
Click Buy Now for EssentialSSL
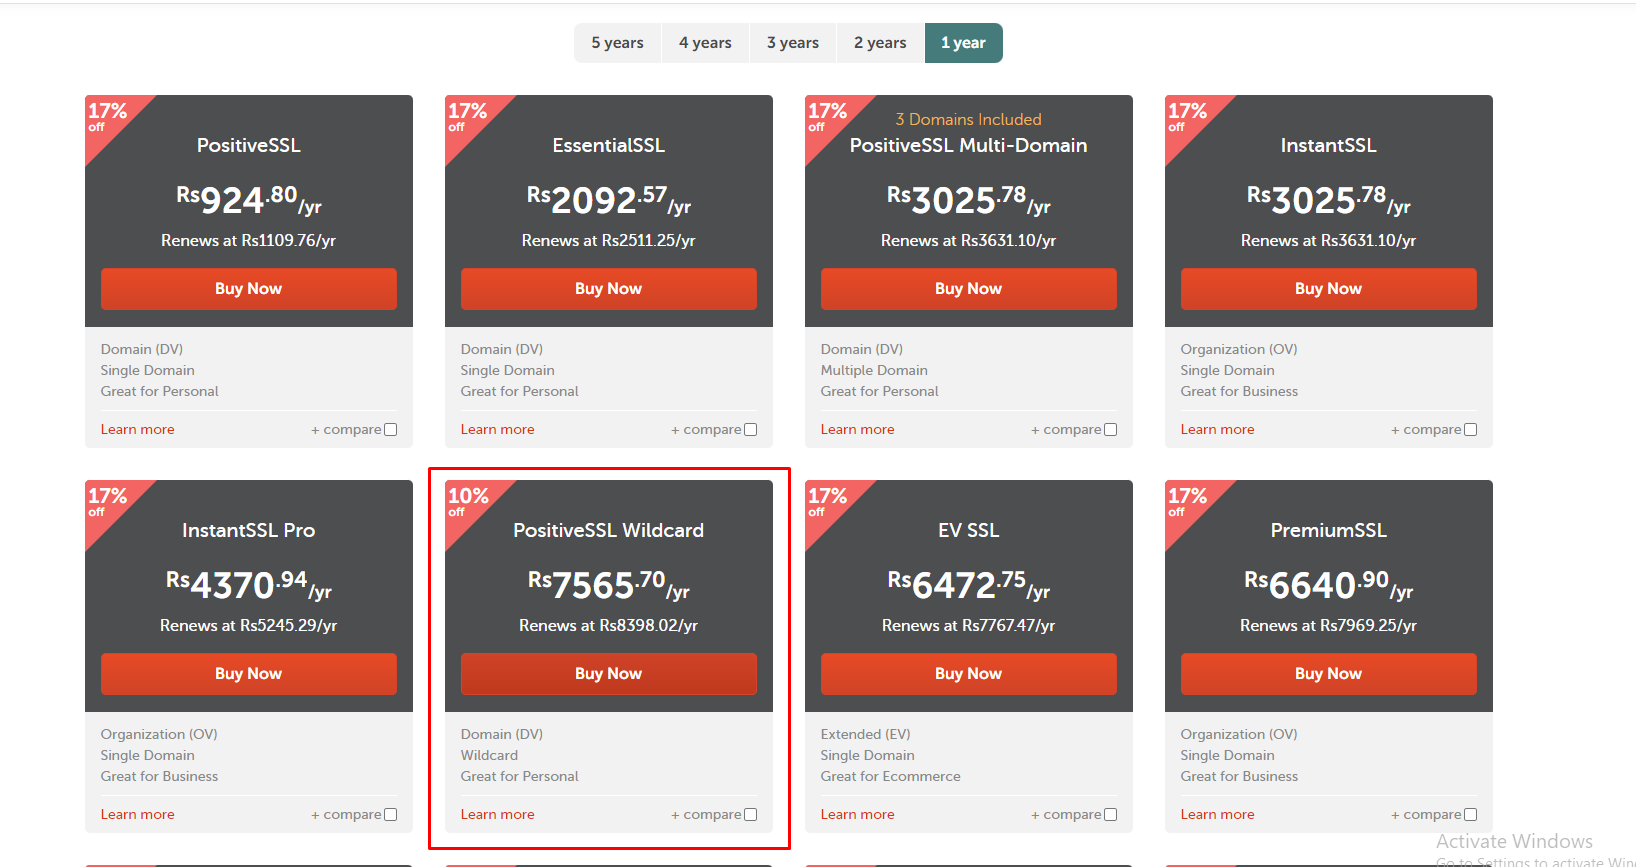pos(609,289)
